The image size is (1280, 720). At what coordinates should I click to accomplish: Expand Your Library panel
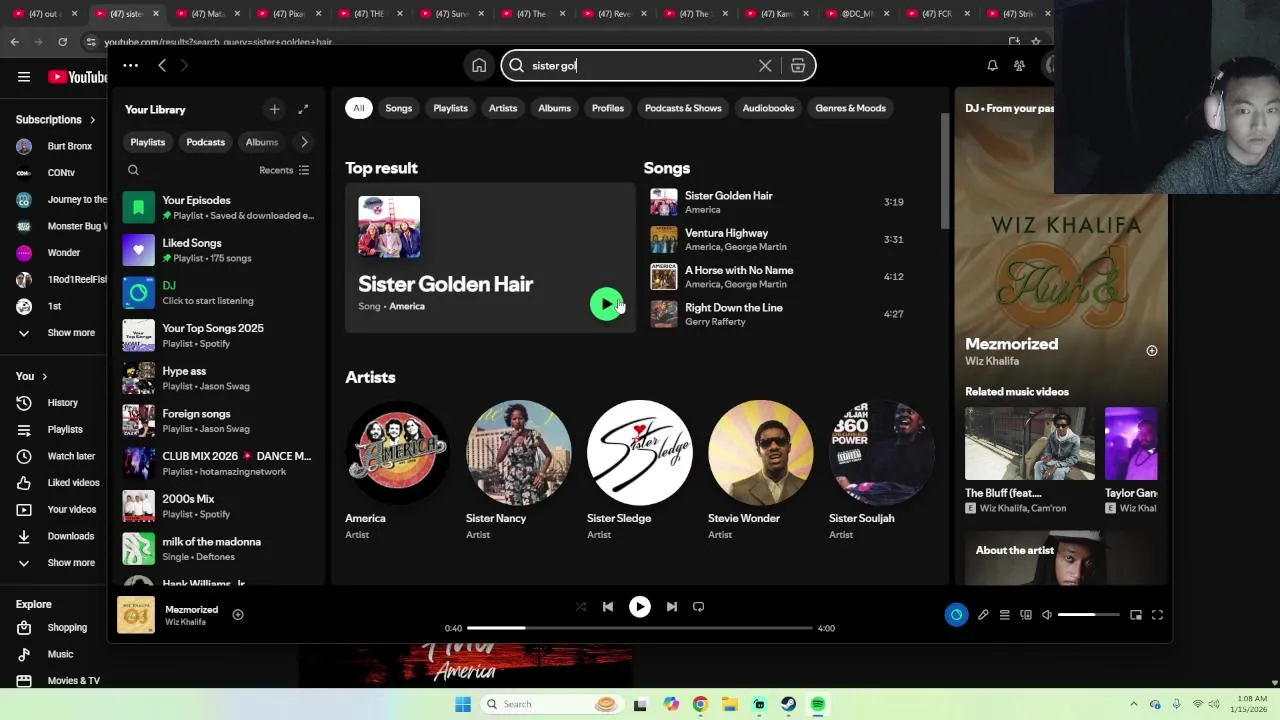303,109
